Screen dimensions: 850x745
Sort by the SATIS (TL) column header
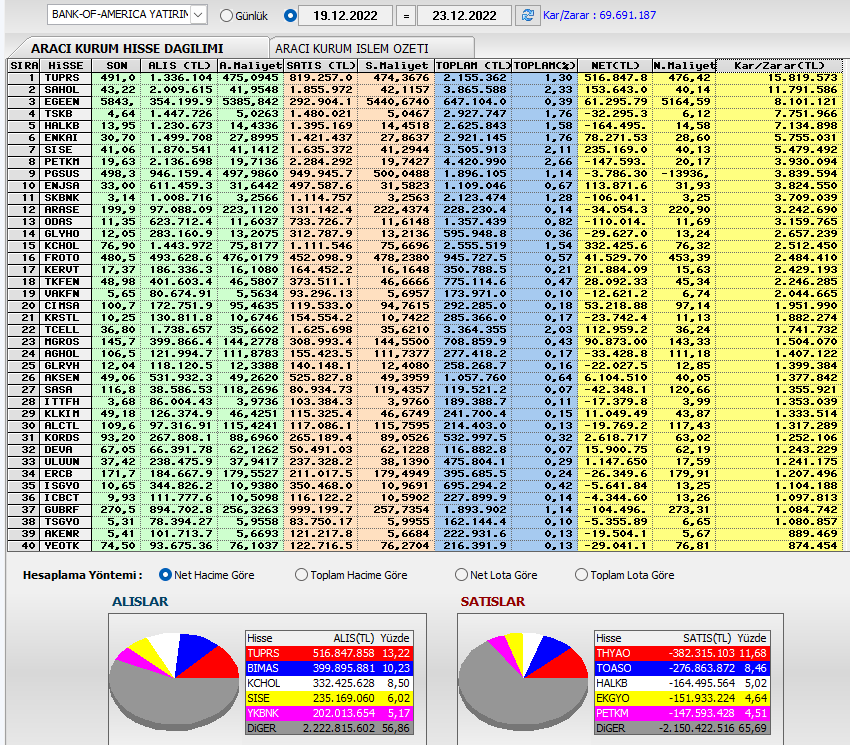[x=321, y=66]
